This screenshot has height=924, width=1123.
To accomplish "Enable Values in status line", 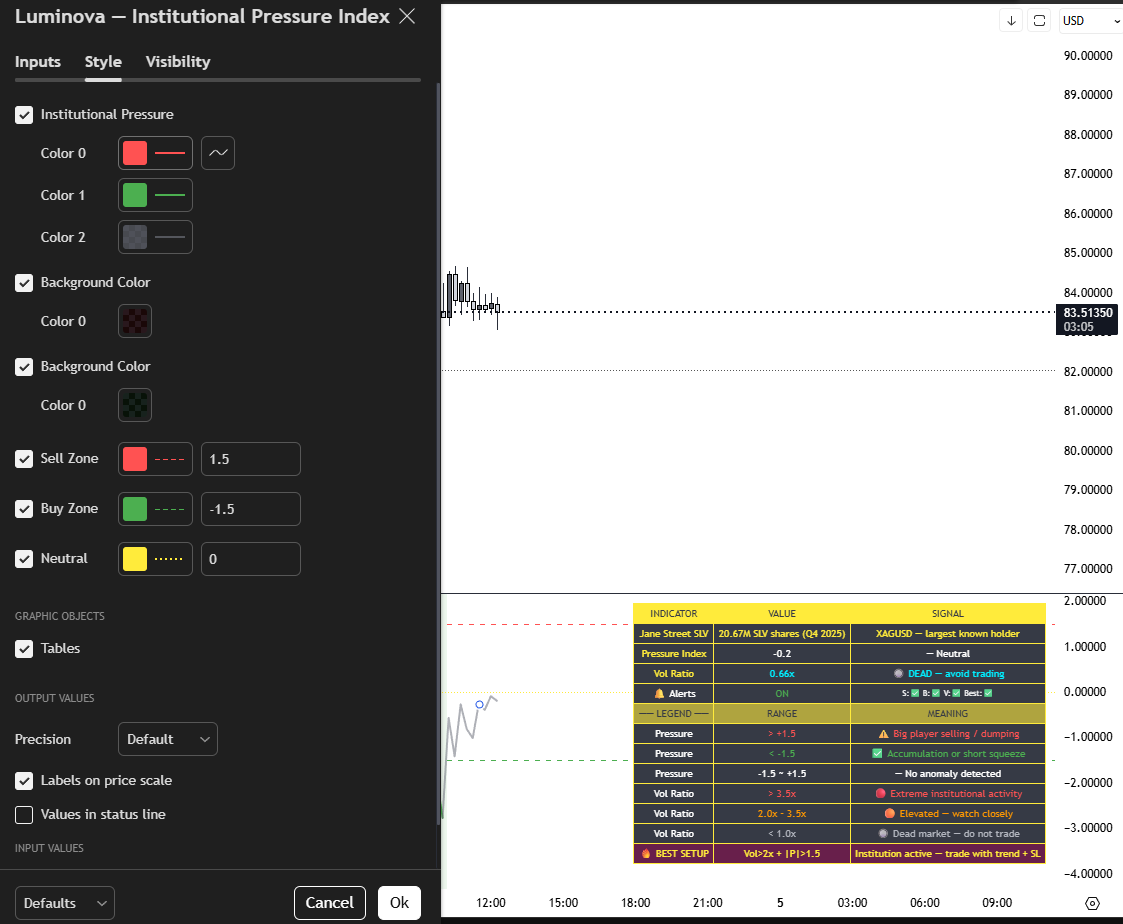I will tap(24, 815).
